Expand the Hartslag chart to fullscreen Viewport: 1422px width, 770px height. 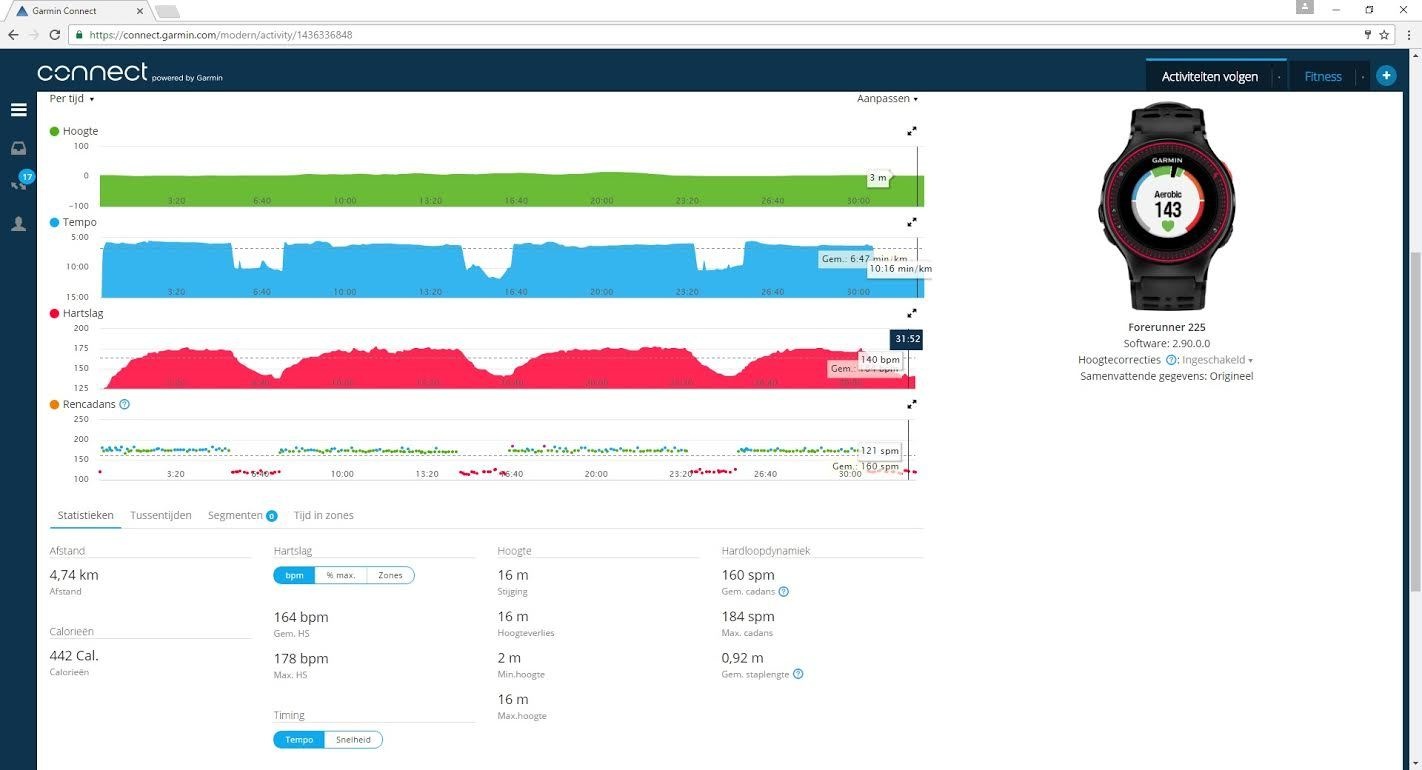click(912, 313)
